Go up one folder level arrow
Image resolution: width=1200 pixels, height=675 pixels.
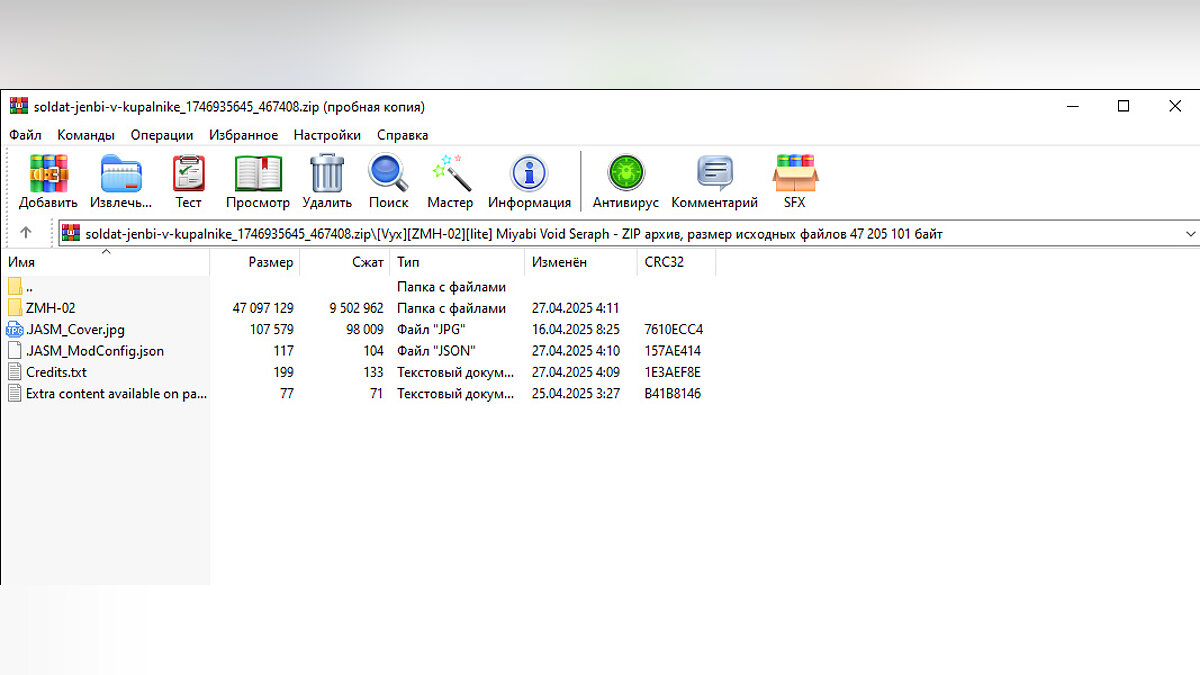tap(26, 233)
